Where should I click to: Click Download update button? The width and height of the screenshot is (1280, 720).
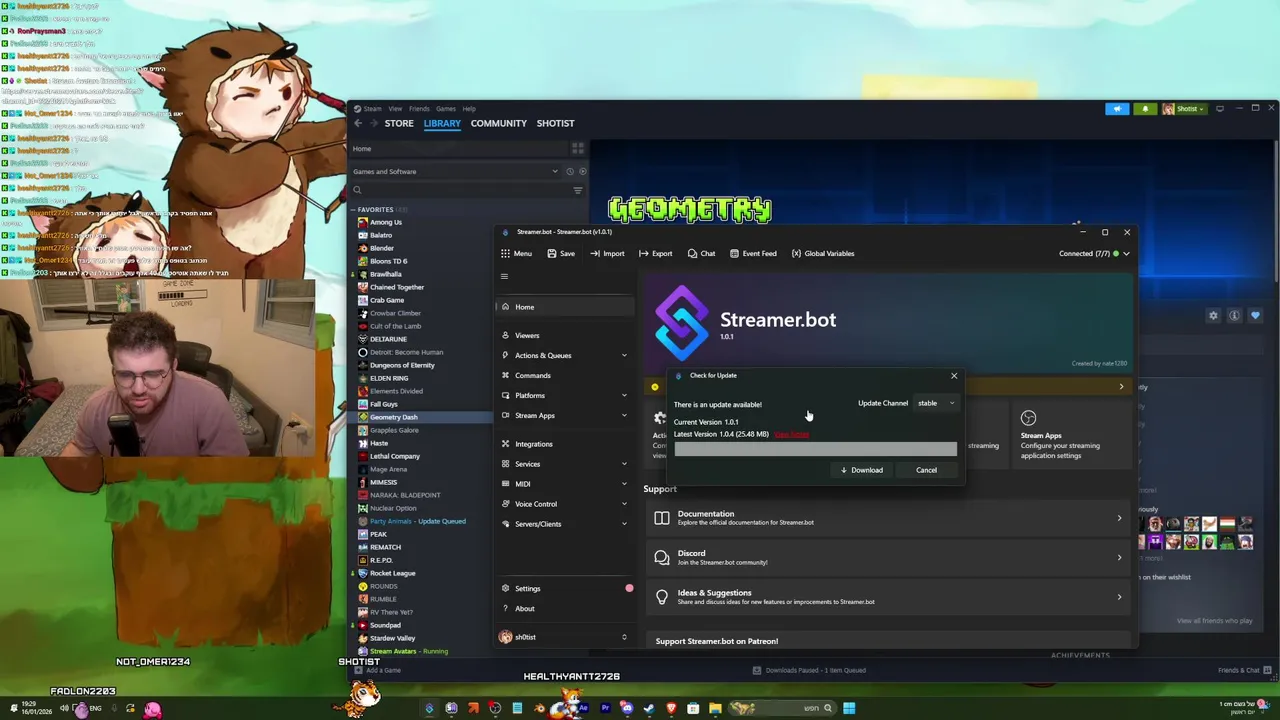(x=862, y=470)
